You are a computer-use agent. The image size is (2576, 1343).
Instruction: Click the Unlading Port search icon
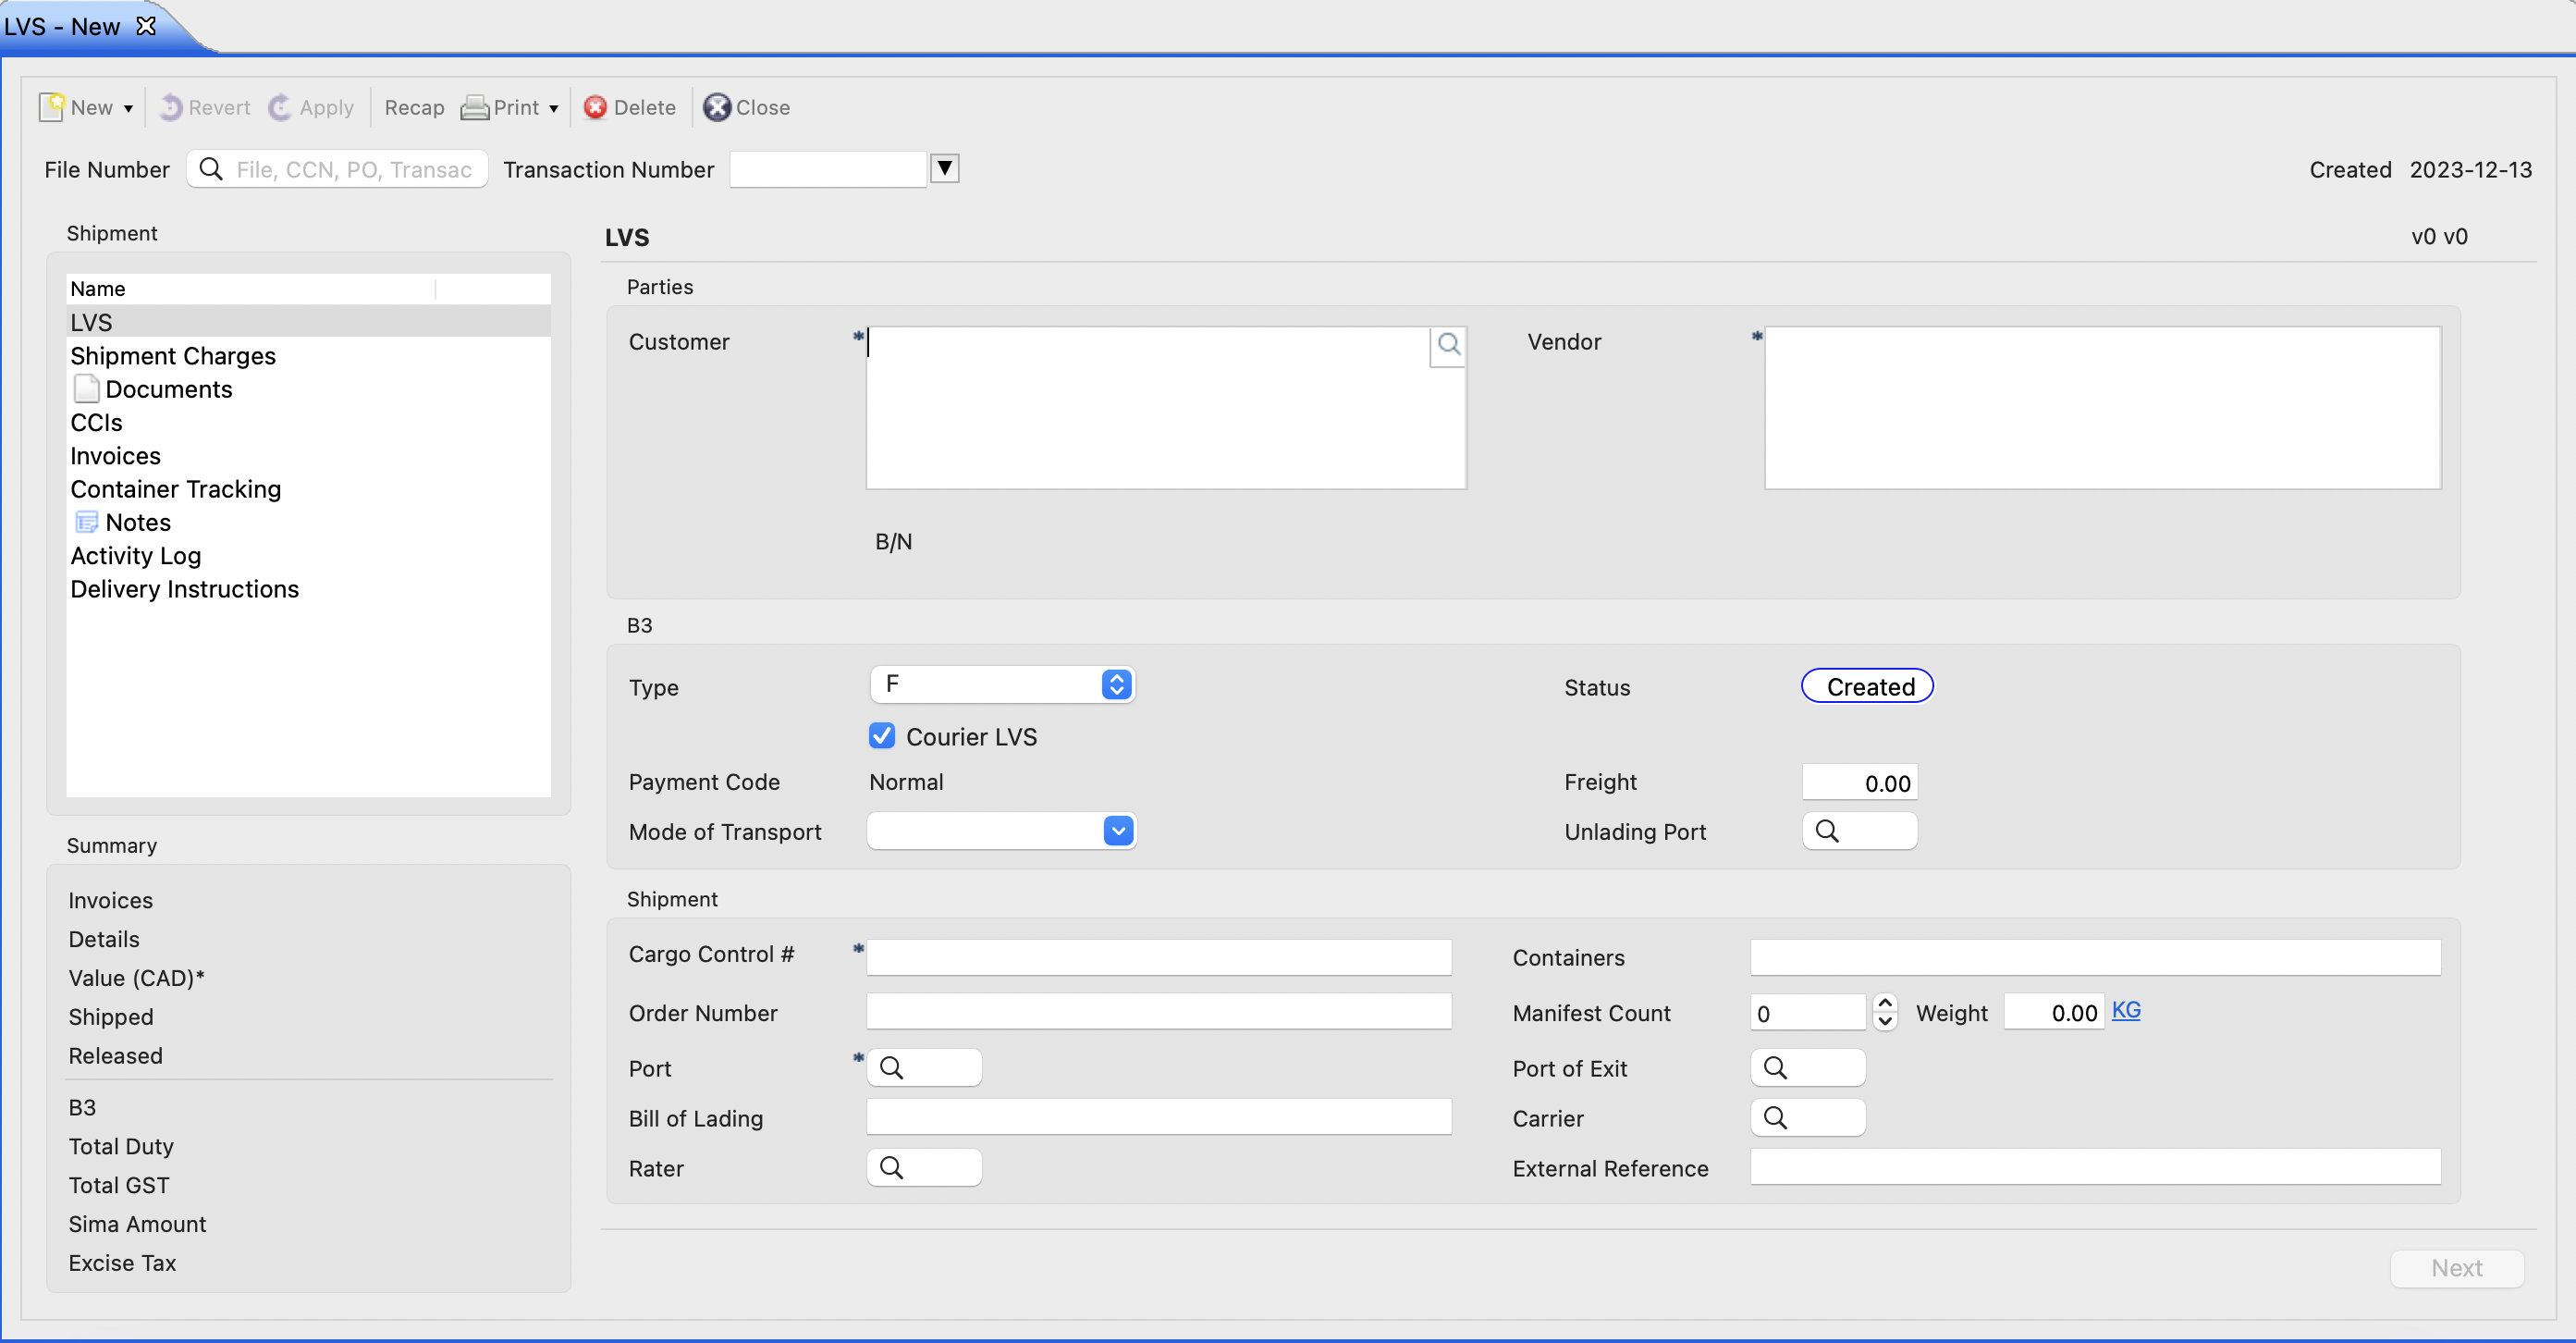(1826, 831)
